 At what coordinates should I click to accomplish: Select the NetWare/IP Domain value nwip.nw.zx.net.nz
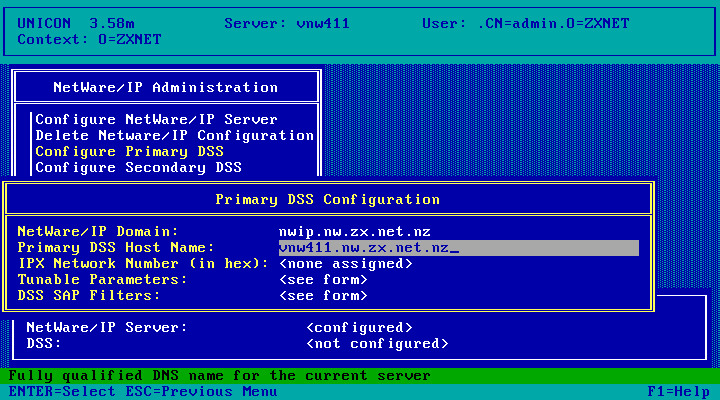point(355,231)
